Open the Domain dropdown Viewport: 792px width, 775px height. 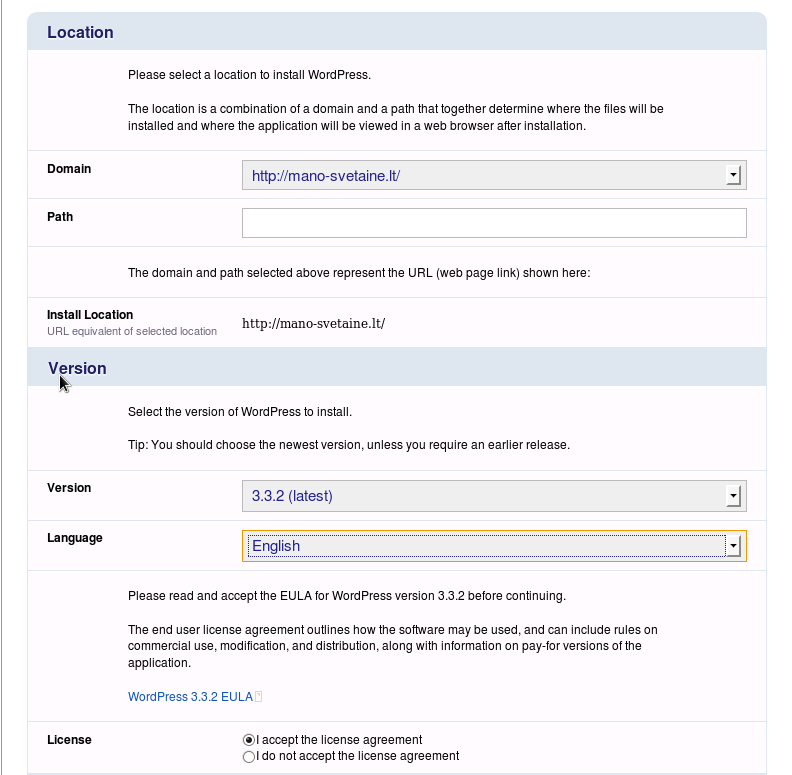pyautogui.click(x=494, y=176)
